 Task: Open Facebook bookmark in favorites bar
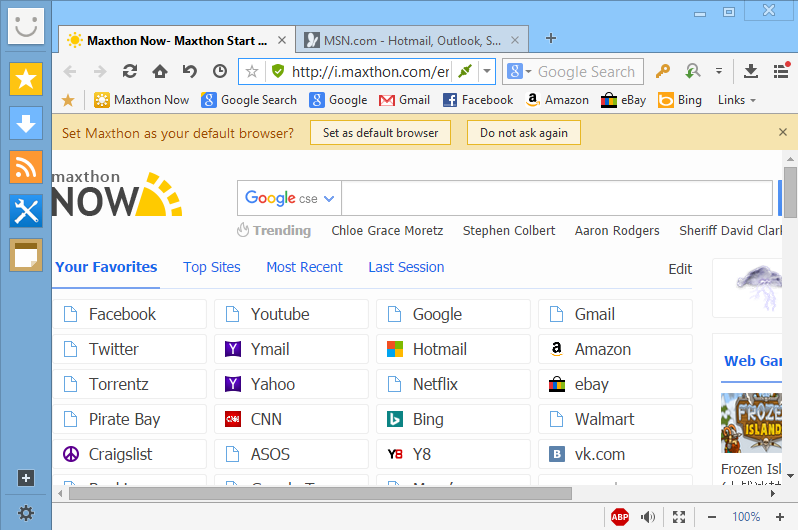coord(478,100)
